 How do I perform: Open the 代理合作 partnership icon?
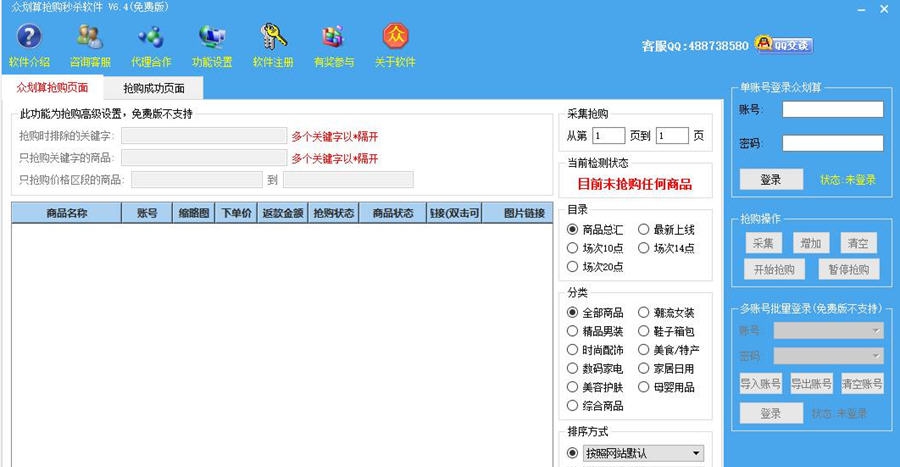point(151,37)
